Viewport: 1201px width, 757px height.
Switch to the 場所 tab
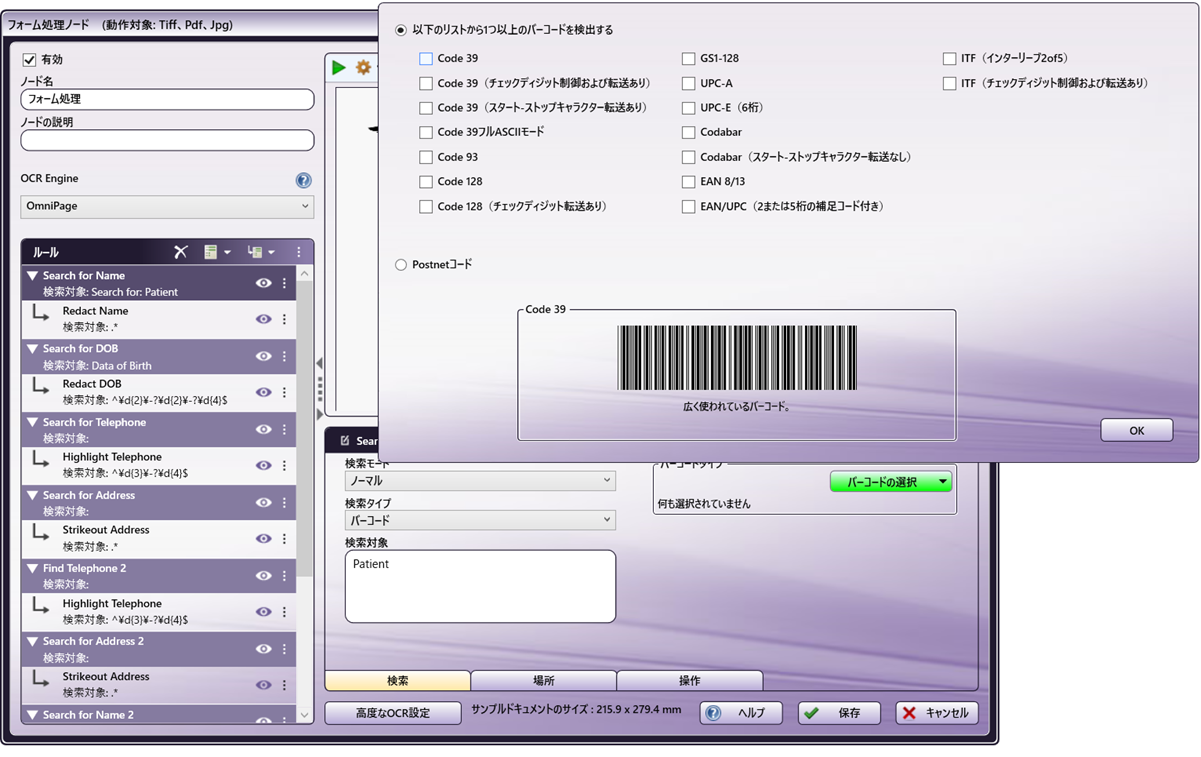coord(544,681)
